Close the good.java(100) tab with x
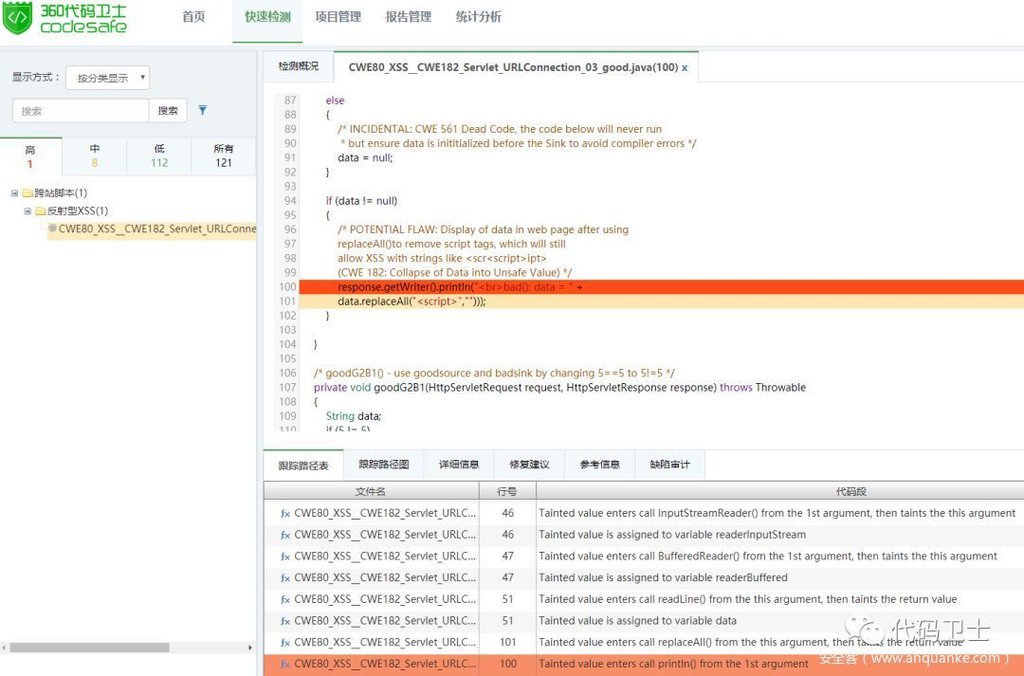Viewport: 1024px width, 676px height. coord(684,68)
